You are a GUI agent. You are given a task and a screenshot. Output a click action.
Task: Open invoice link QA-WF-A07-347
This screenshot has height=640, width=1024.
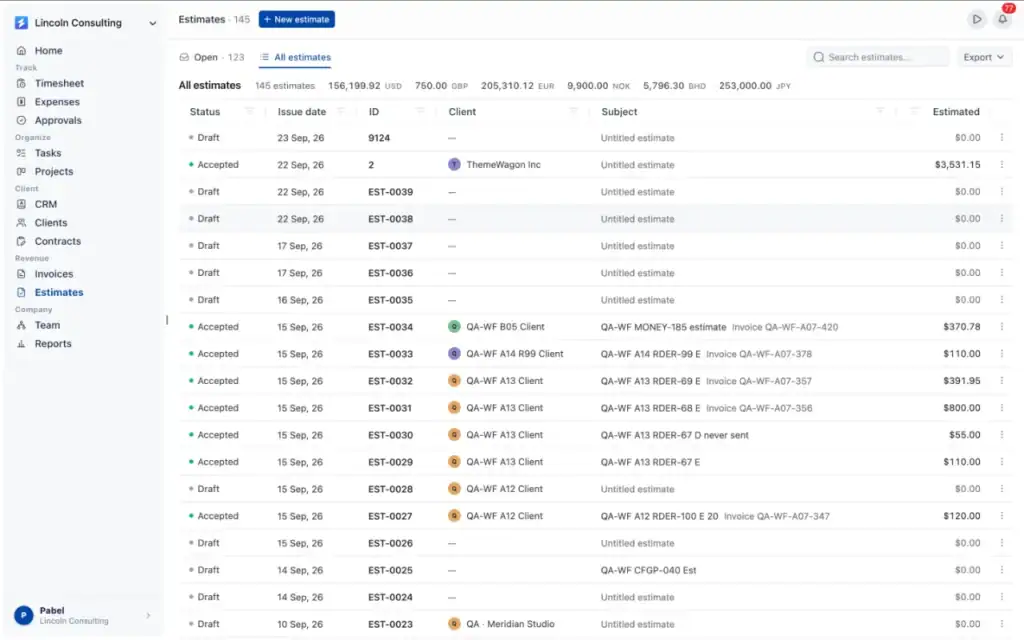(777, 516)
